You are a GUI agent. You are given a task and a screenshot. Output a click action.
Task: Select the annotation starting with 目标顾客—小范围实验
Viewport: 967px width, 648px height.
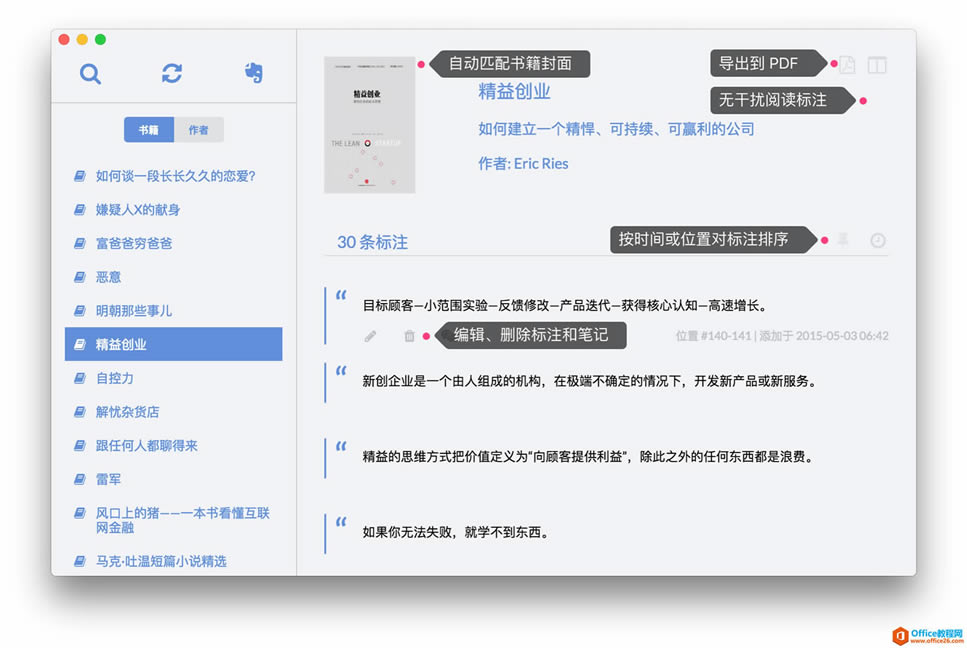[x=565, y=305]
